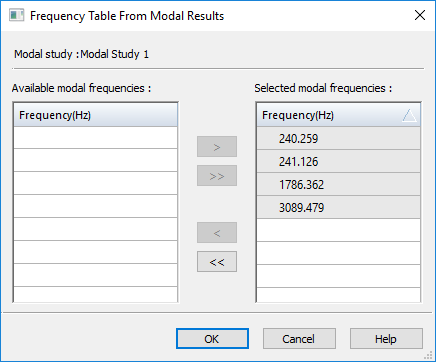The width and height of the screenshot is (436, 362).
Task: Click the second empty row in Available frequencies
Action: pos(96,160)
